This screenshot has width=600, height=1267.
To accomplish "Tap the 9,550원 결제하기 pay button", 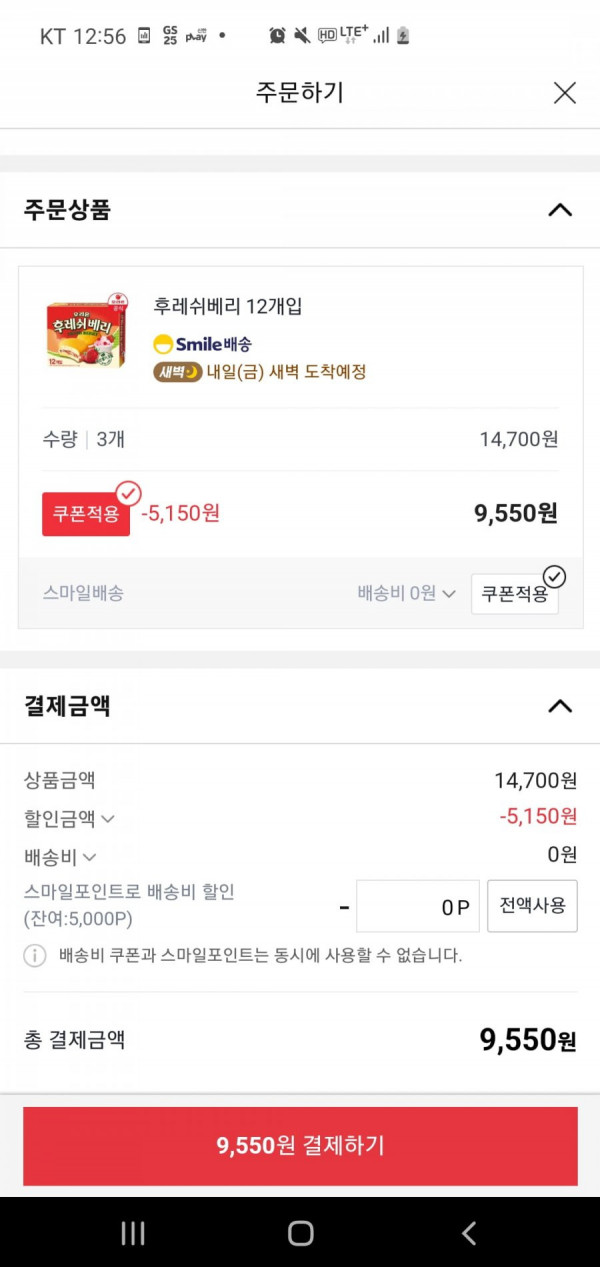I will pyautogui.click(x=300, y=1146).
